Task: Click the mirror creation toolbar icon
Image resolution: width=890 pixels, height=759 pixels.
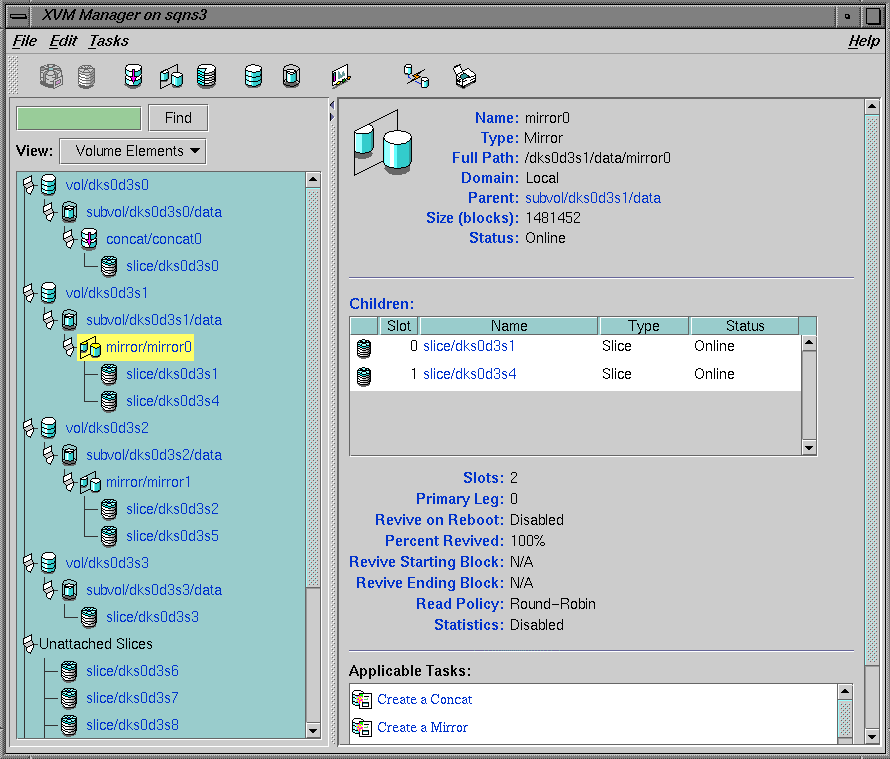Action: tap(170, 76)
